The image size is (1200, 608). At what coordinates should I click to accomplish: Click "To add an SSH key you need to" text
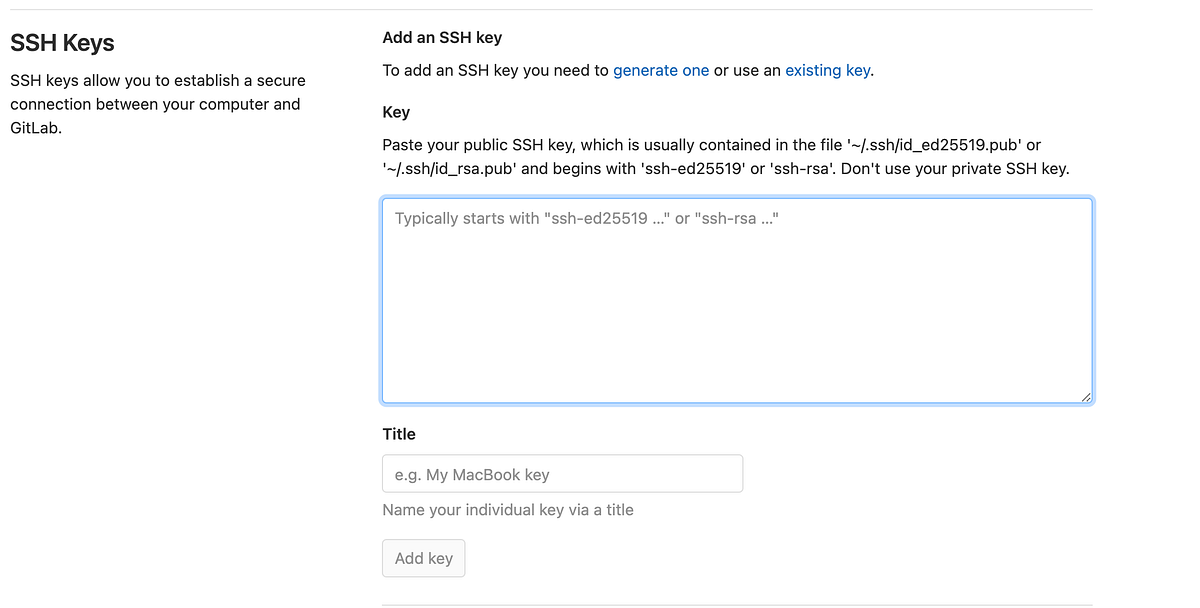(495, 70)
